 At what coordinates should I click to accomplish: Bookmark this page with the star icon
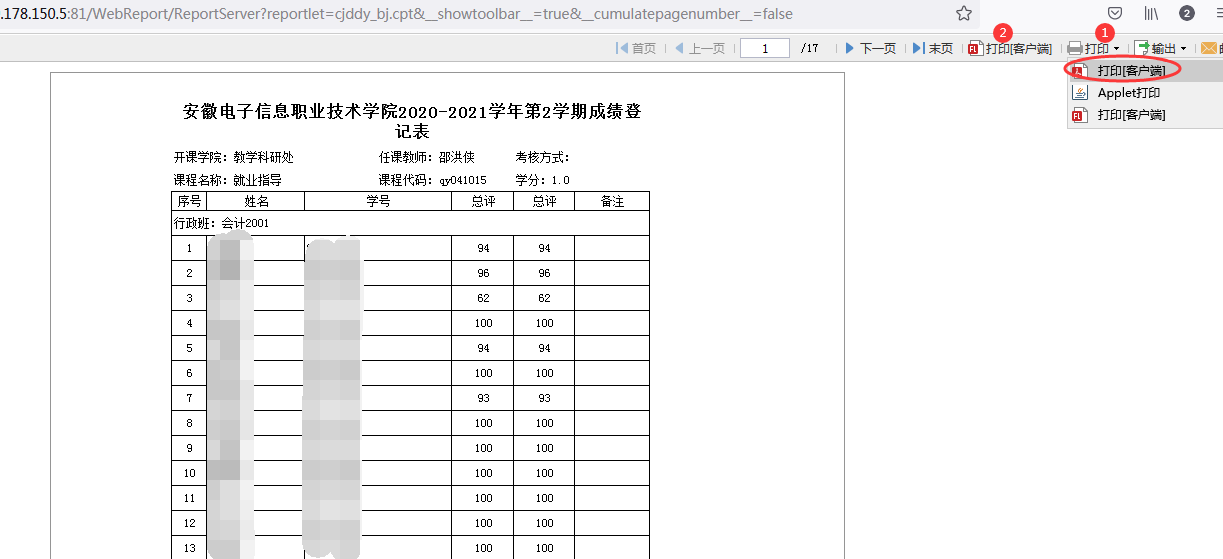click(963, 13)
